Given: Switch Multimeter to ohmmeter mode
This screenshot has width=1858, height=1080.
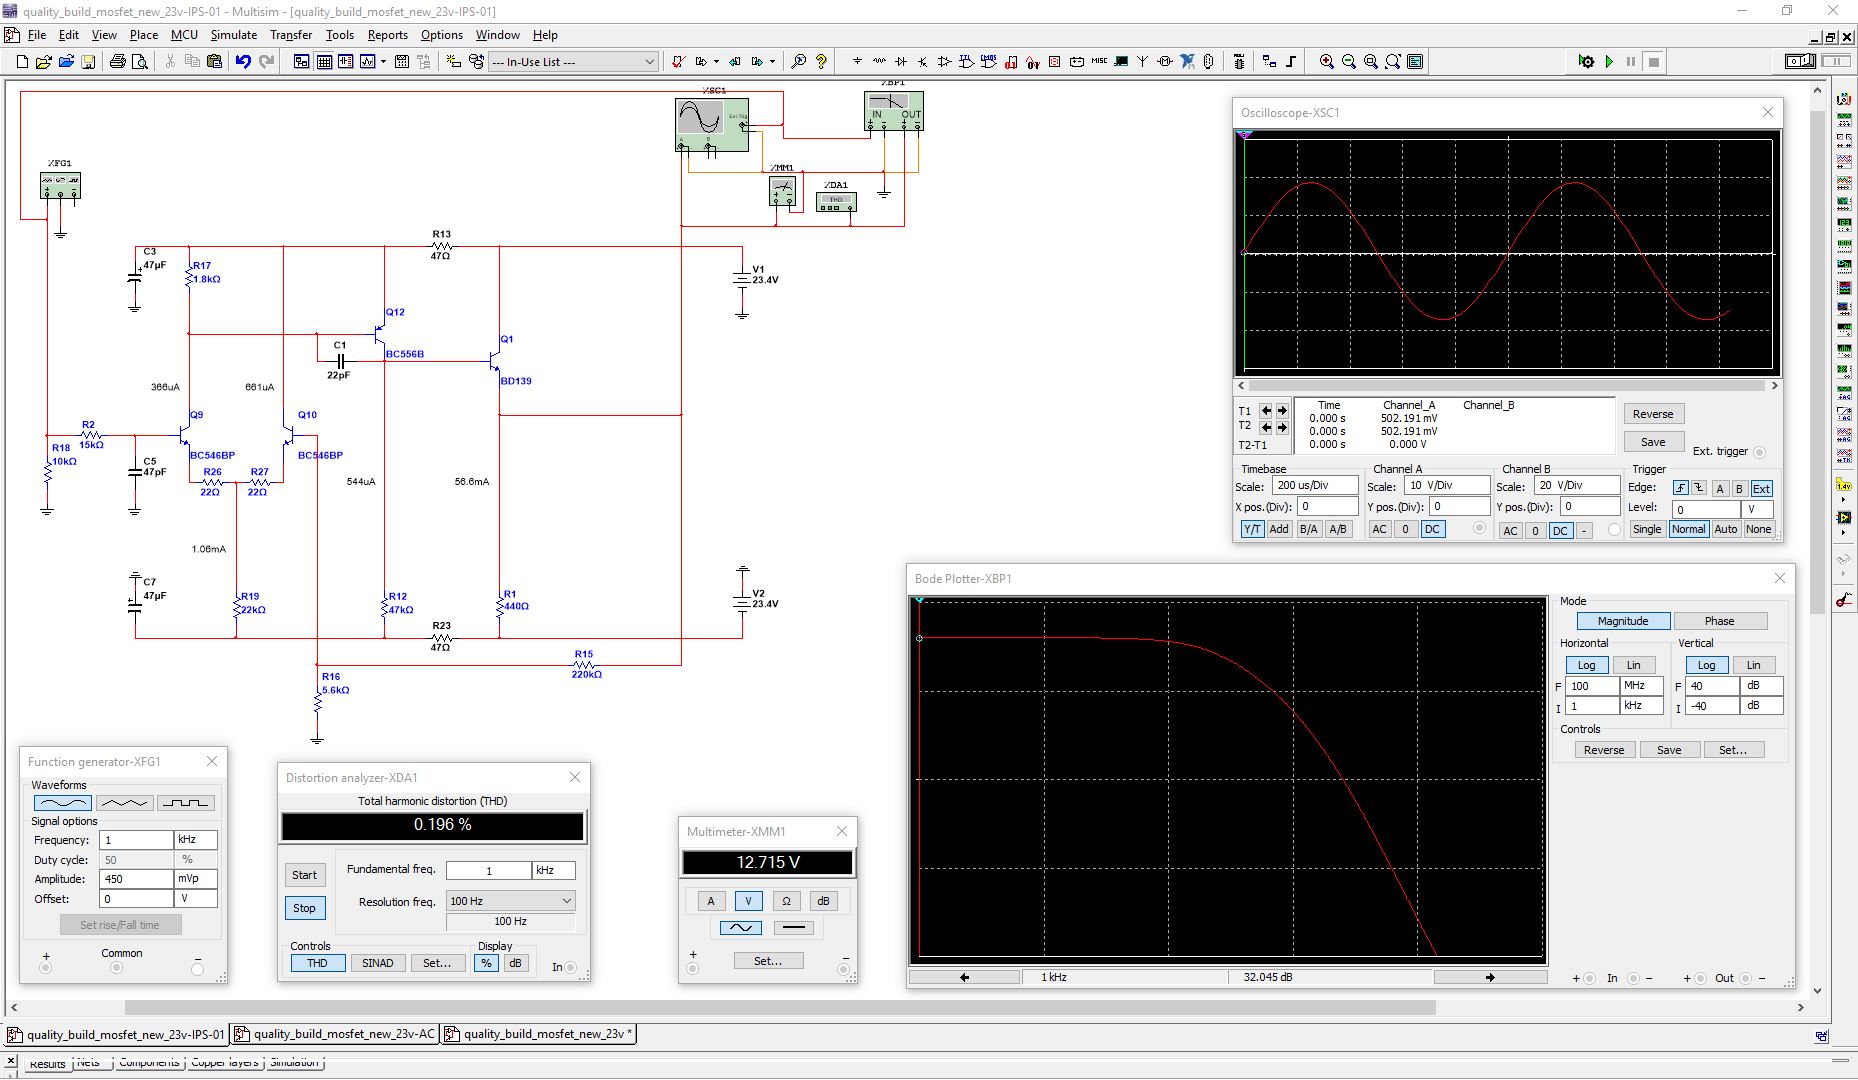Looking at the screenshot, I should [x=786, y=901].
